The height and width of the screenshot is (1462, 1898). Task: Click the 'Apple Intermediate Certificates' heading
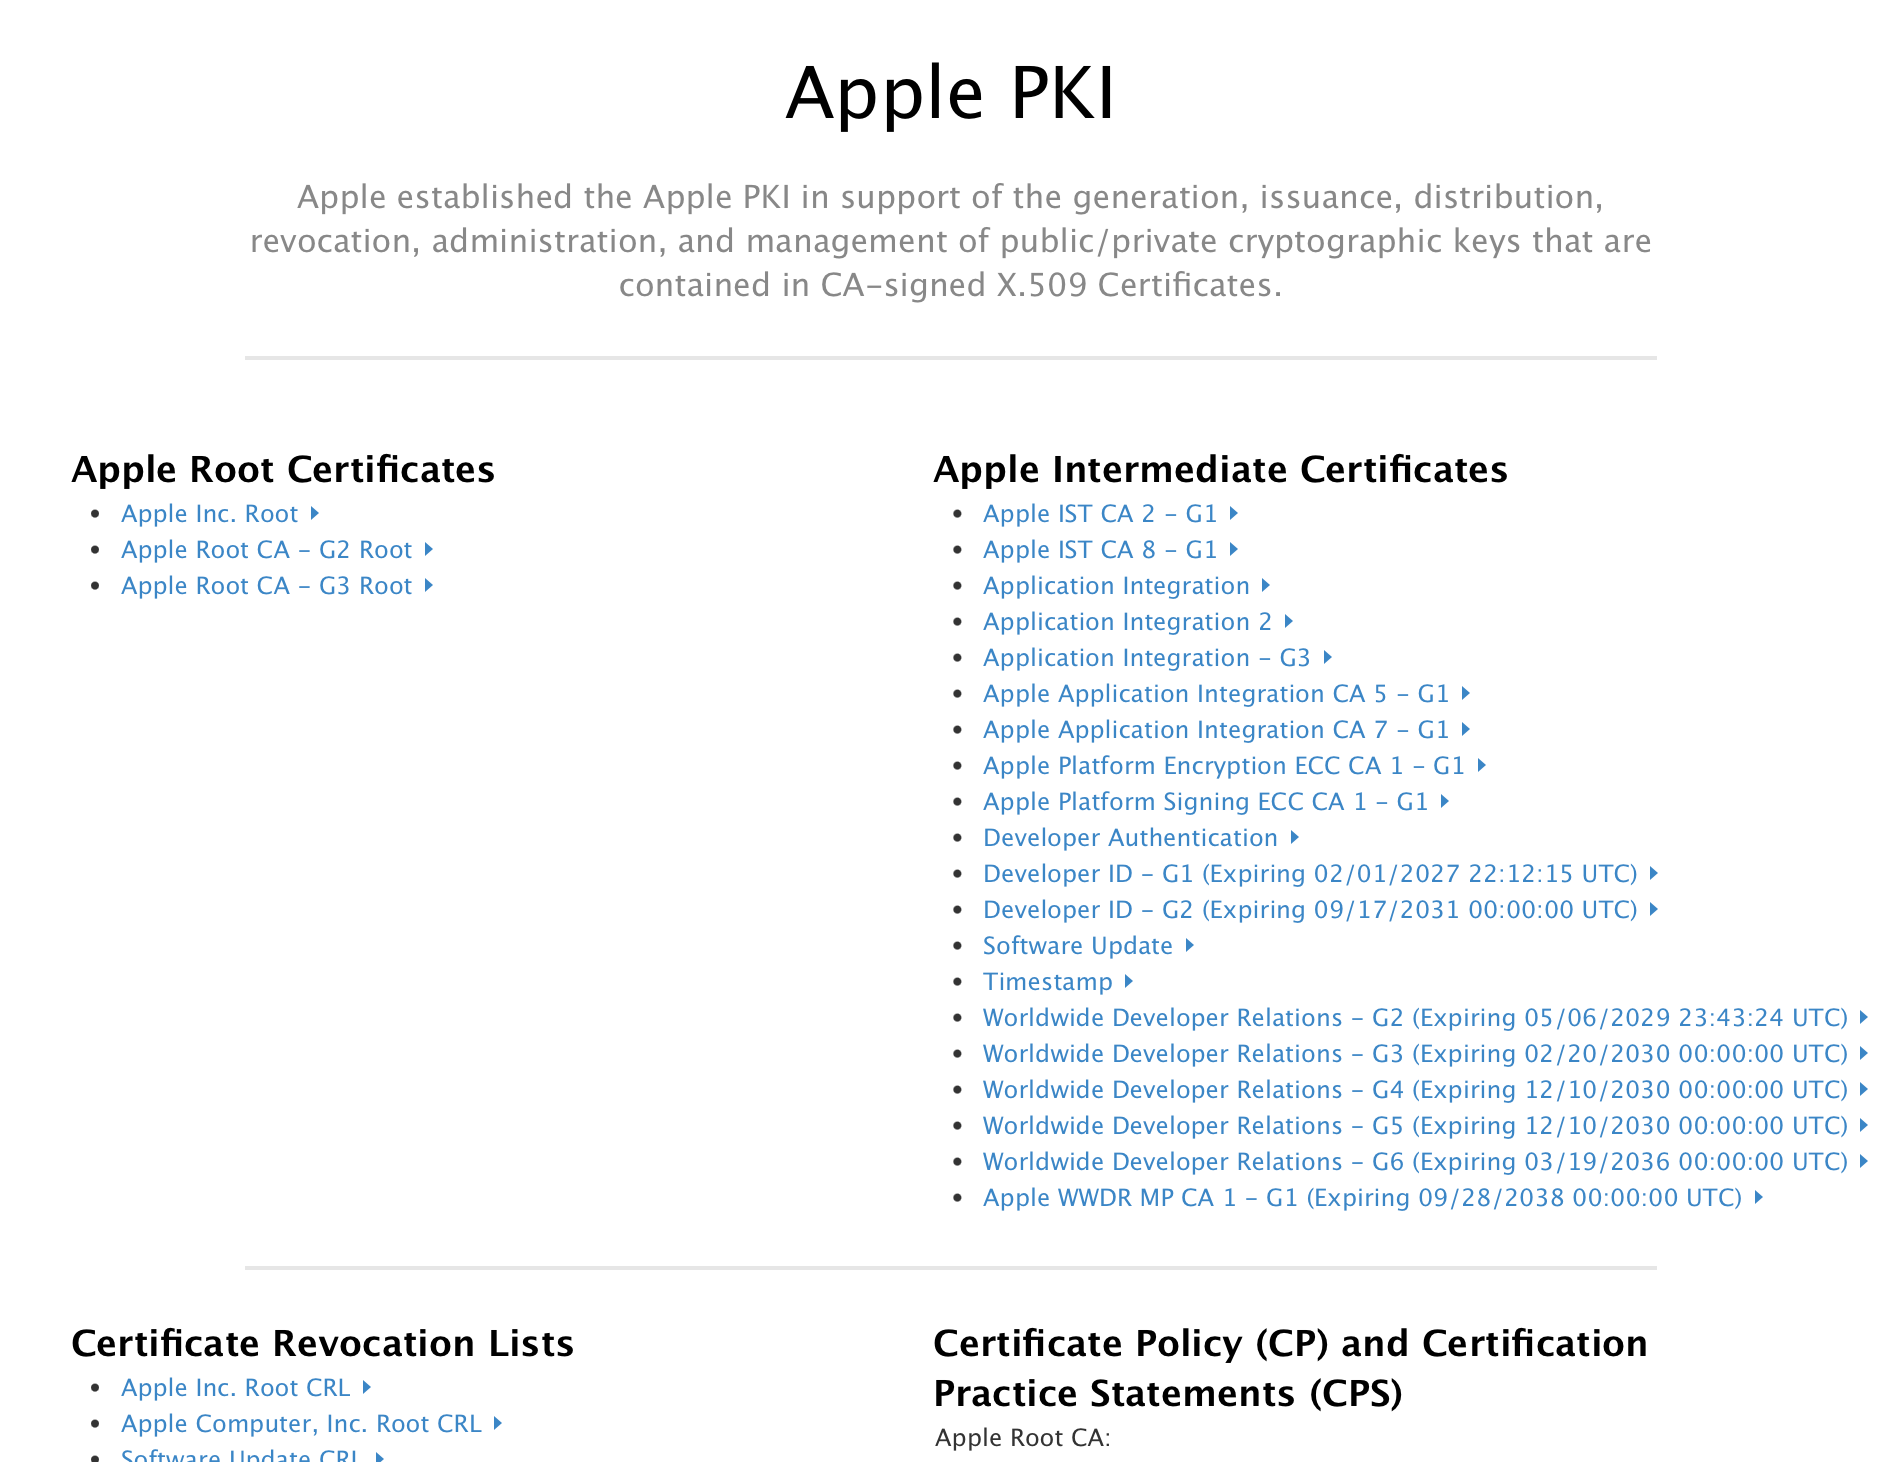coord(1220,469)
